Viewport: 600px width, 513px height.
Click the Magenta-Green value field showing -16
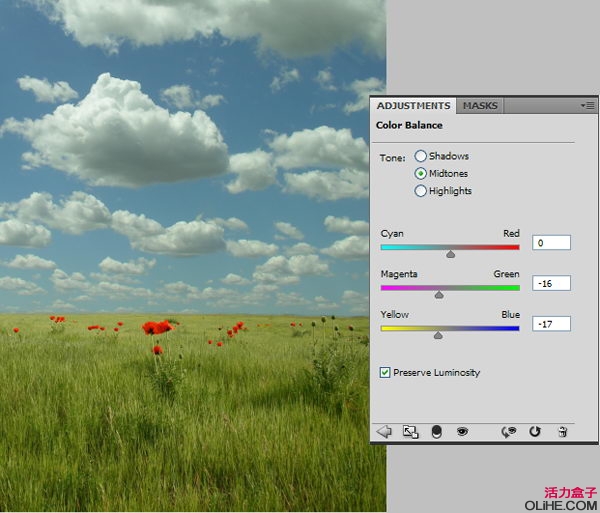click(551, 283)
